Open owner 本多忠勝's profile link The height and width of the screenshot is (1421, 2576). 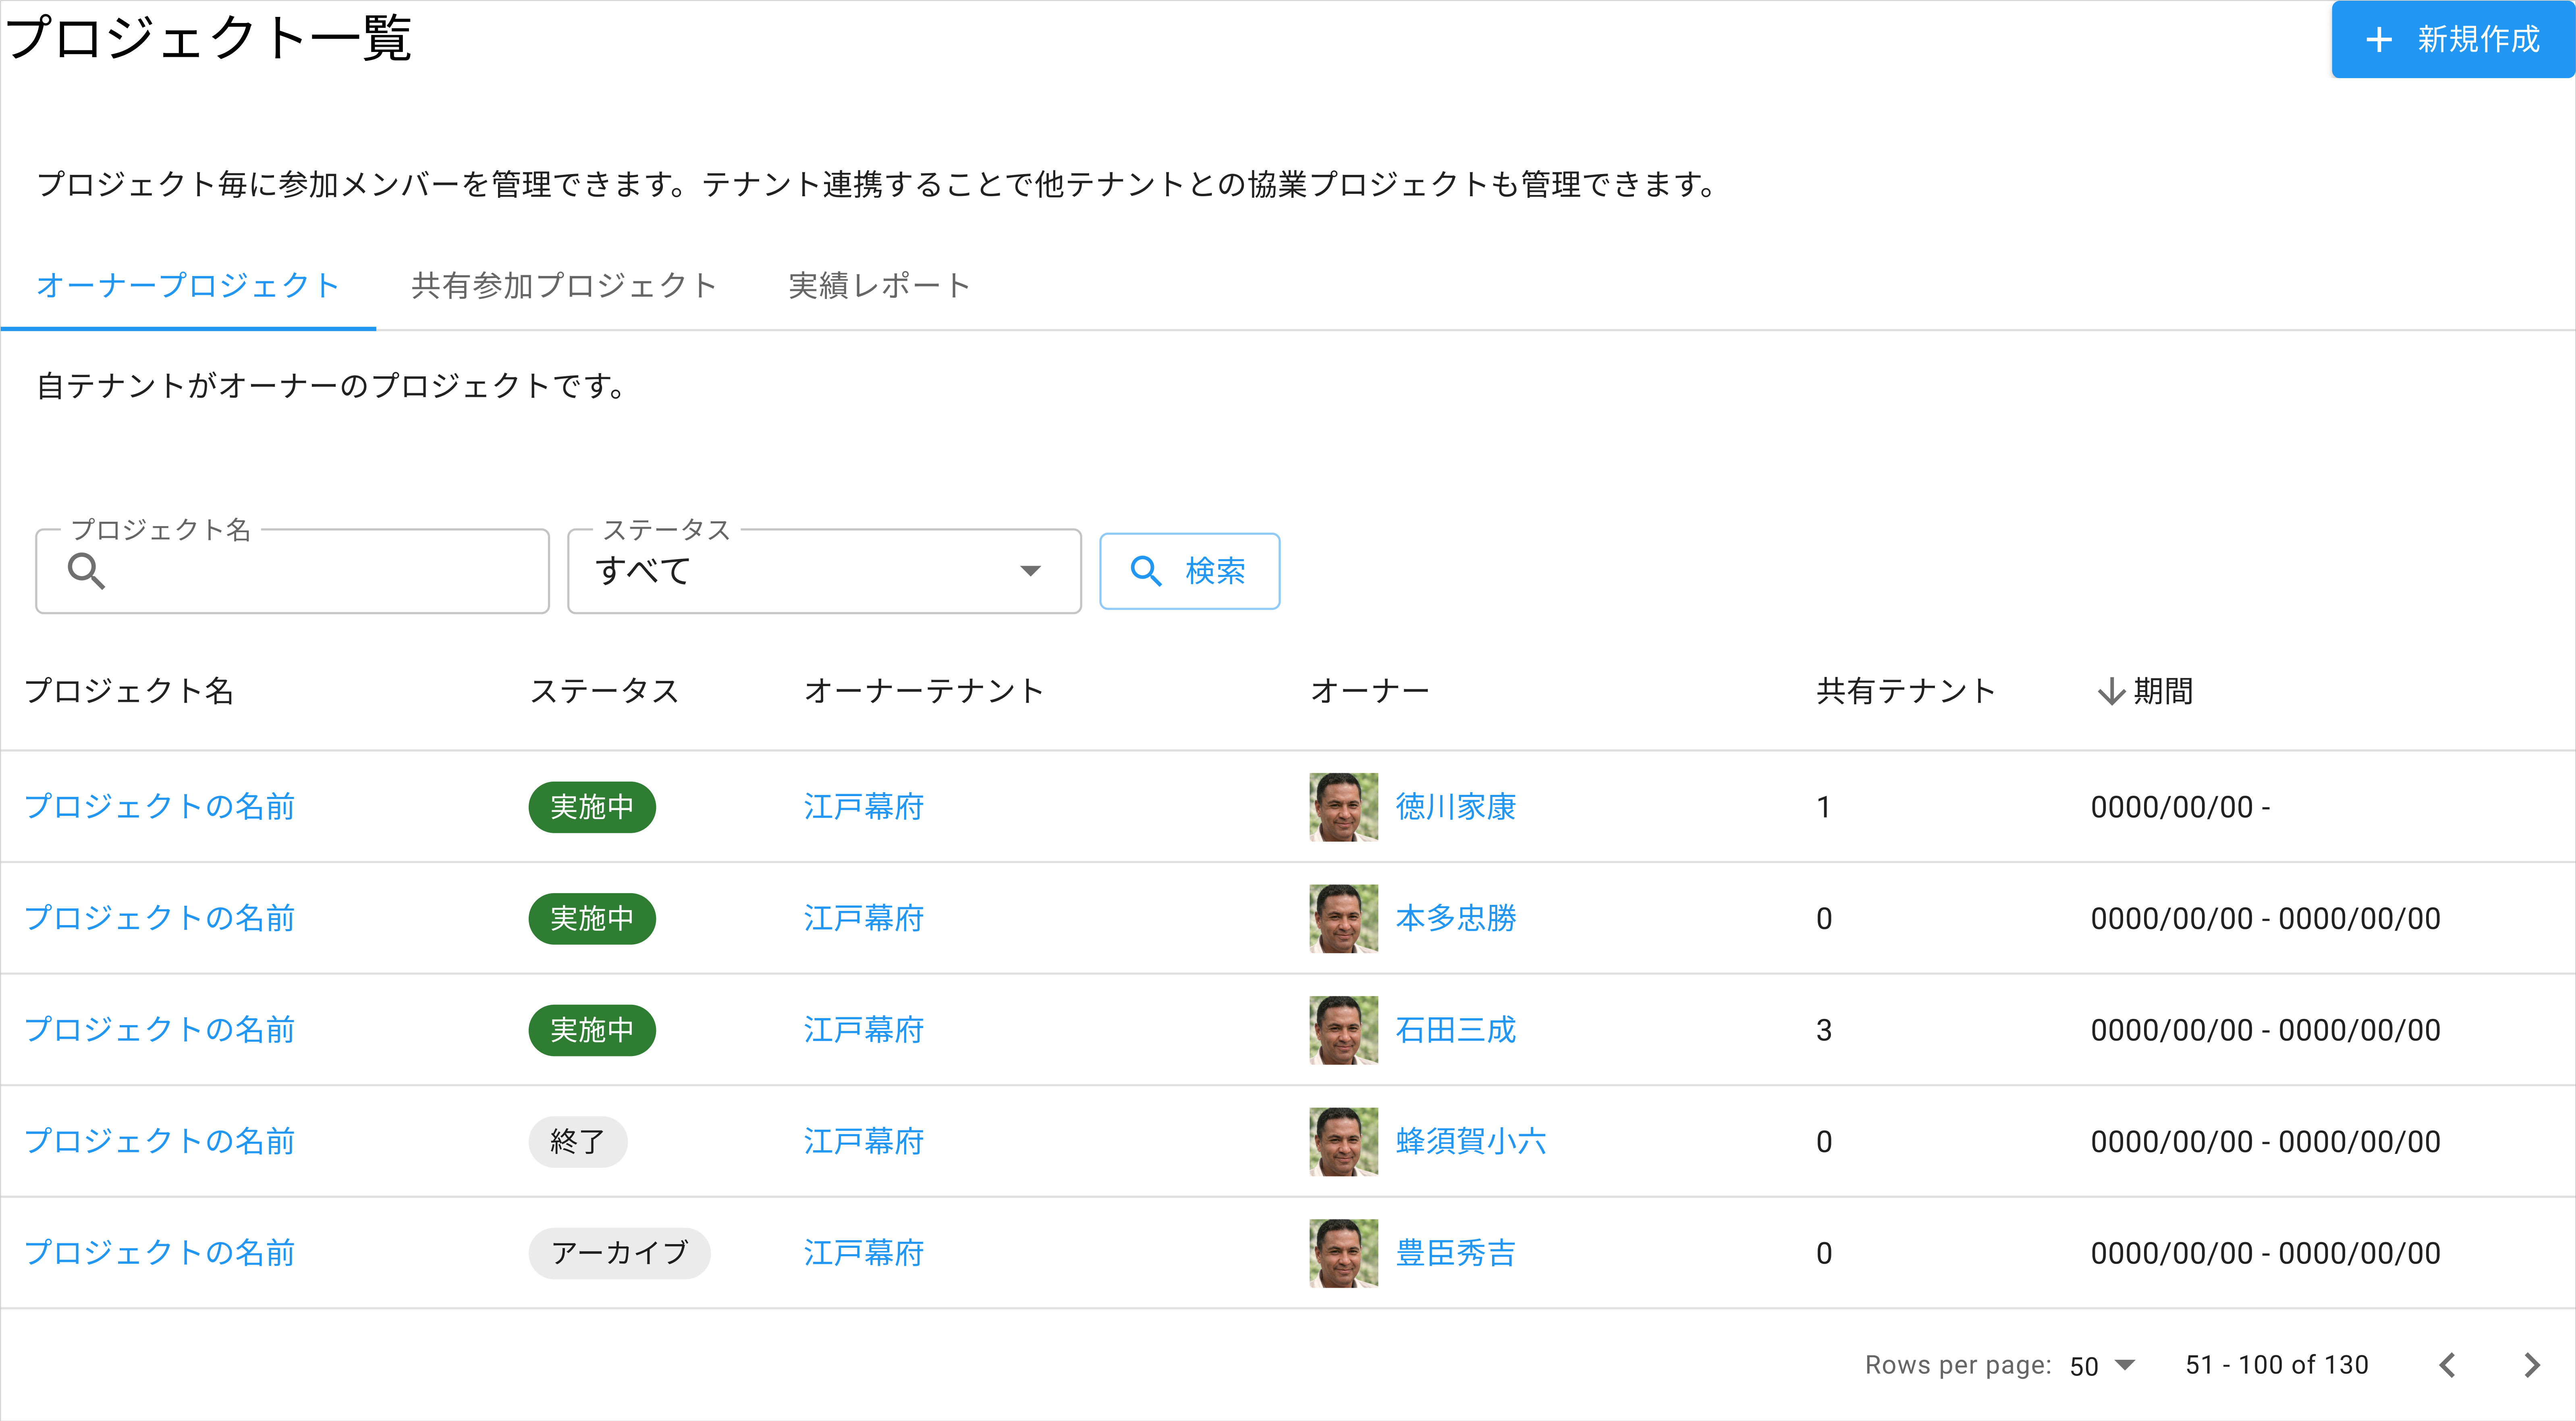[x=1456, y=918]
